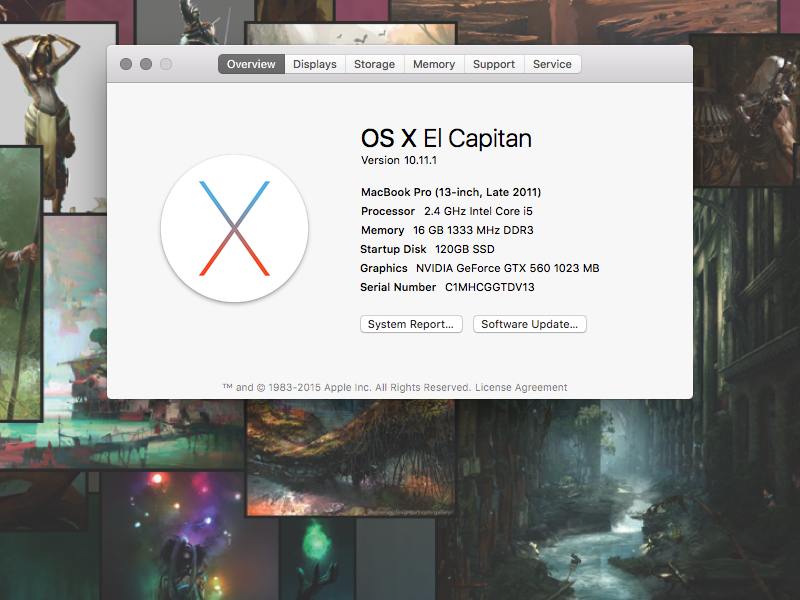Screen dimensions: 800x600
Task: Click the 16 GB 1333 MHz DDR3 value
Action: pos(473,230)
